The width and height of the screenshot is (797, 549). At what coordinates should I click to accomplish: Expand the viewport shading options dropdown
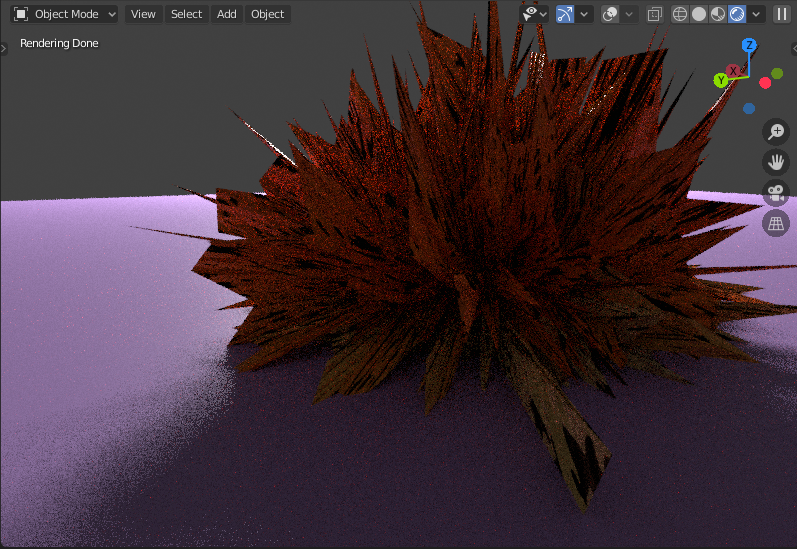(x=756, y=14)
